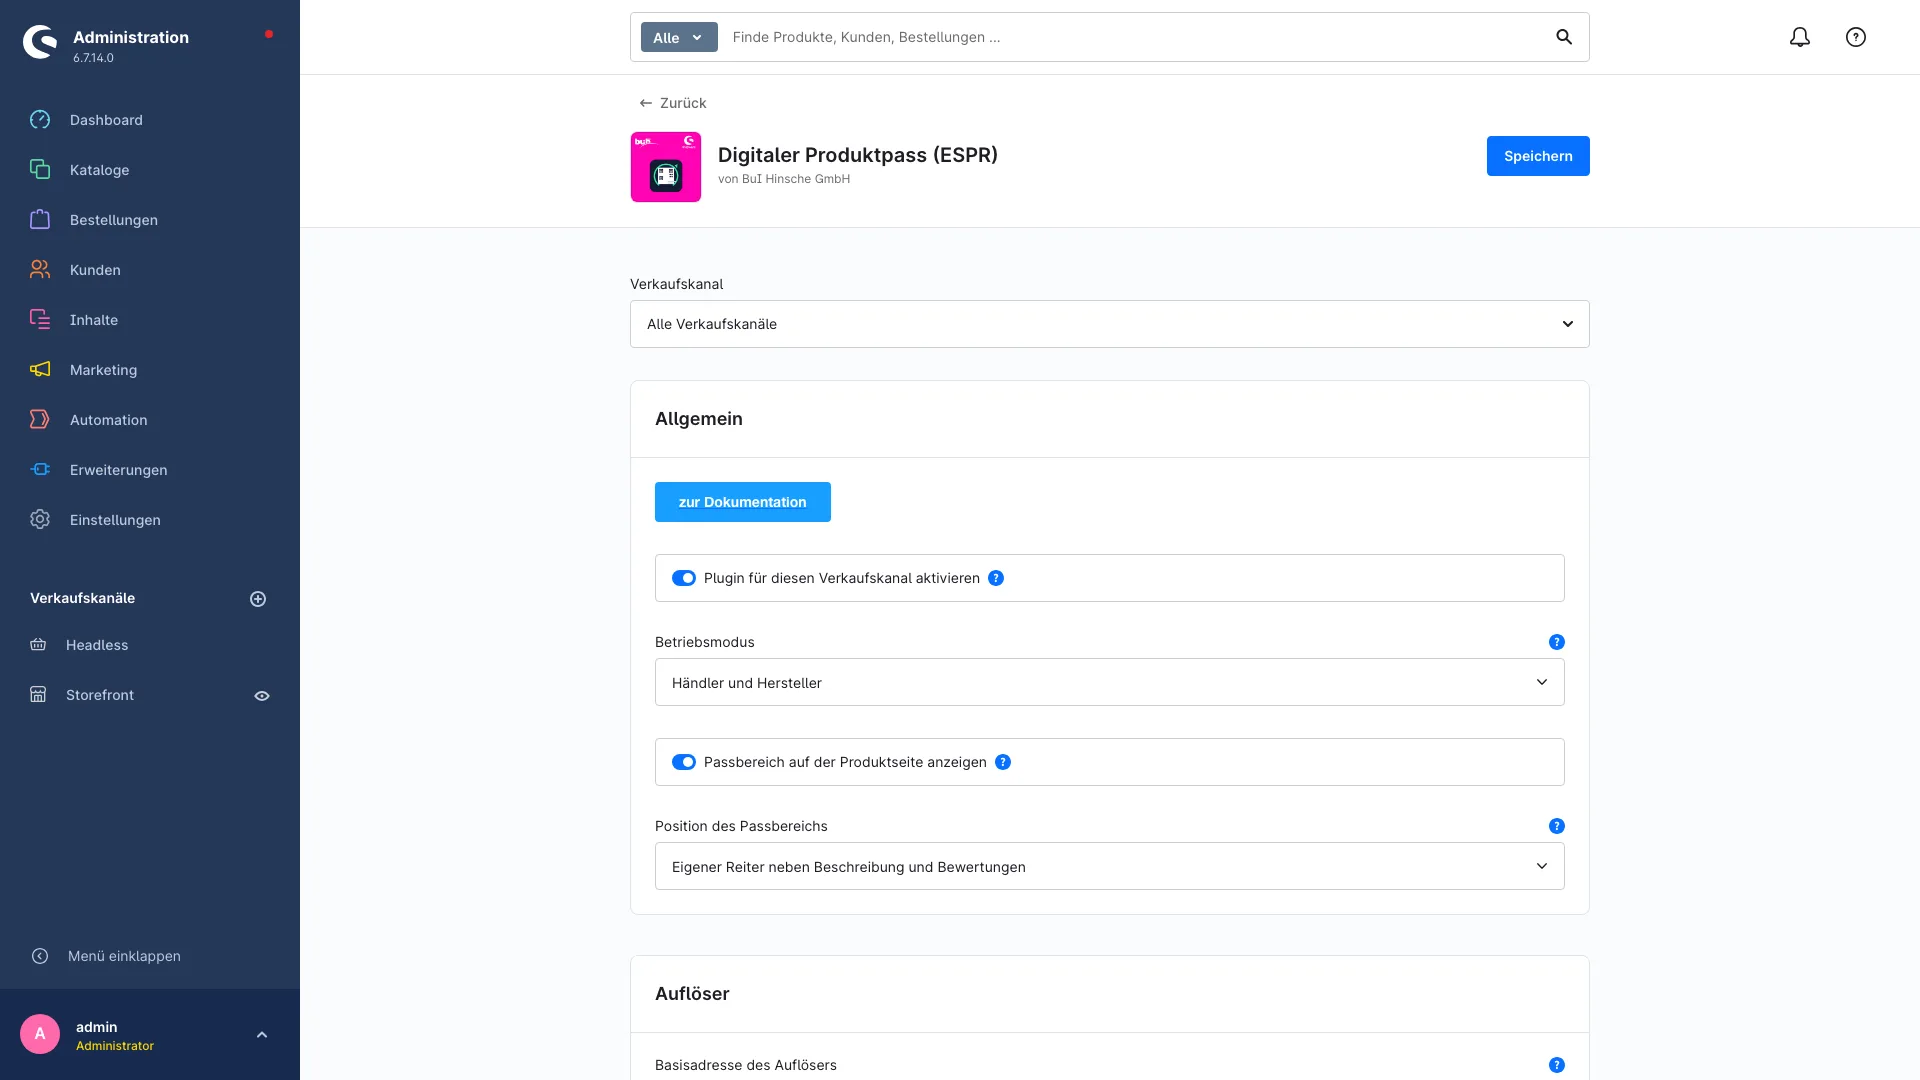
Task: Open the Dashboard menu icon
Action: tap(40, 120)
